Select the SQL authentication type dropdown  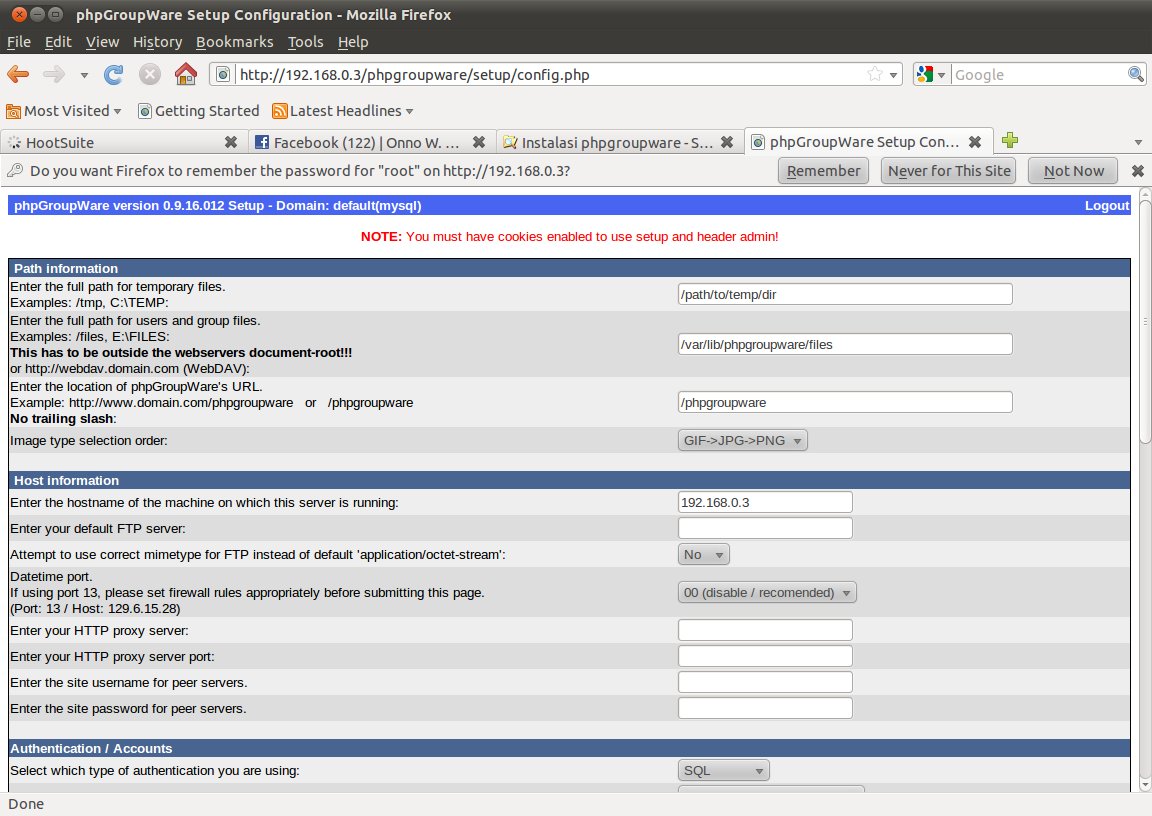[x=724, y=771]
